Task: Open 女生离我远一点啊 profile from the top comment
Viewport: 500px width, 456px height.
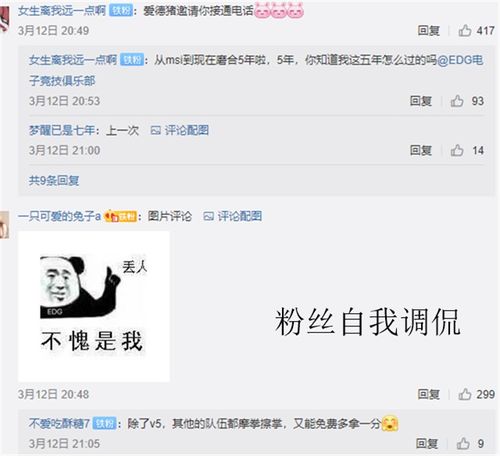Action: pyautogui.click(x=62, y=11)
